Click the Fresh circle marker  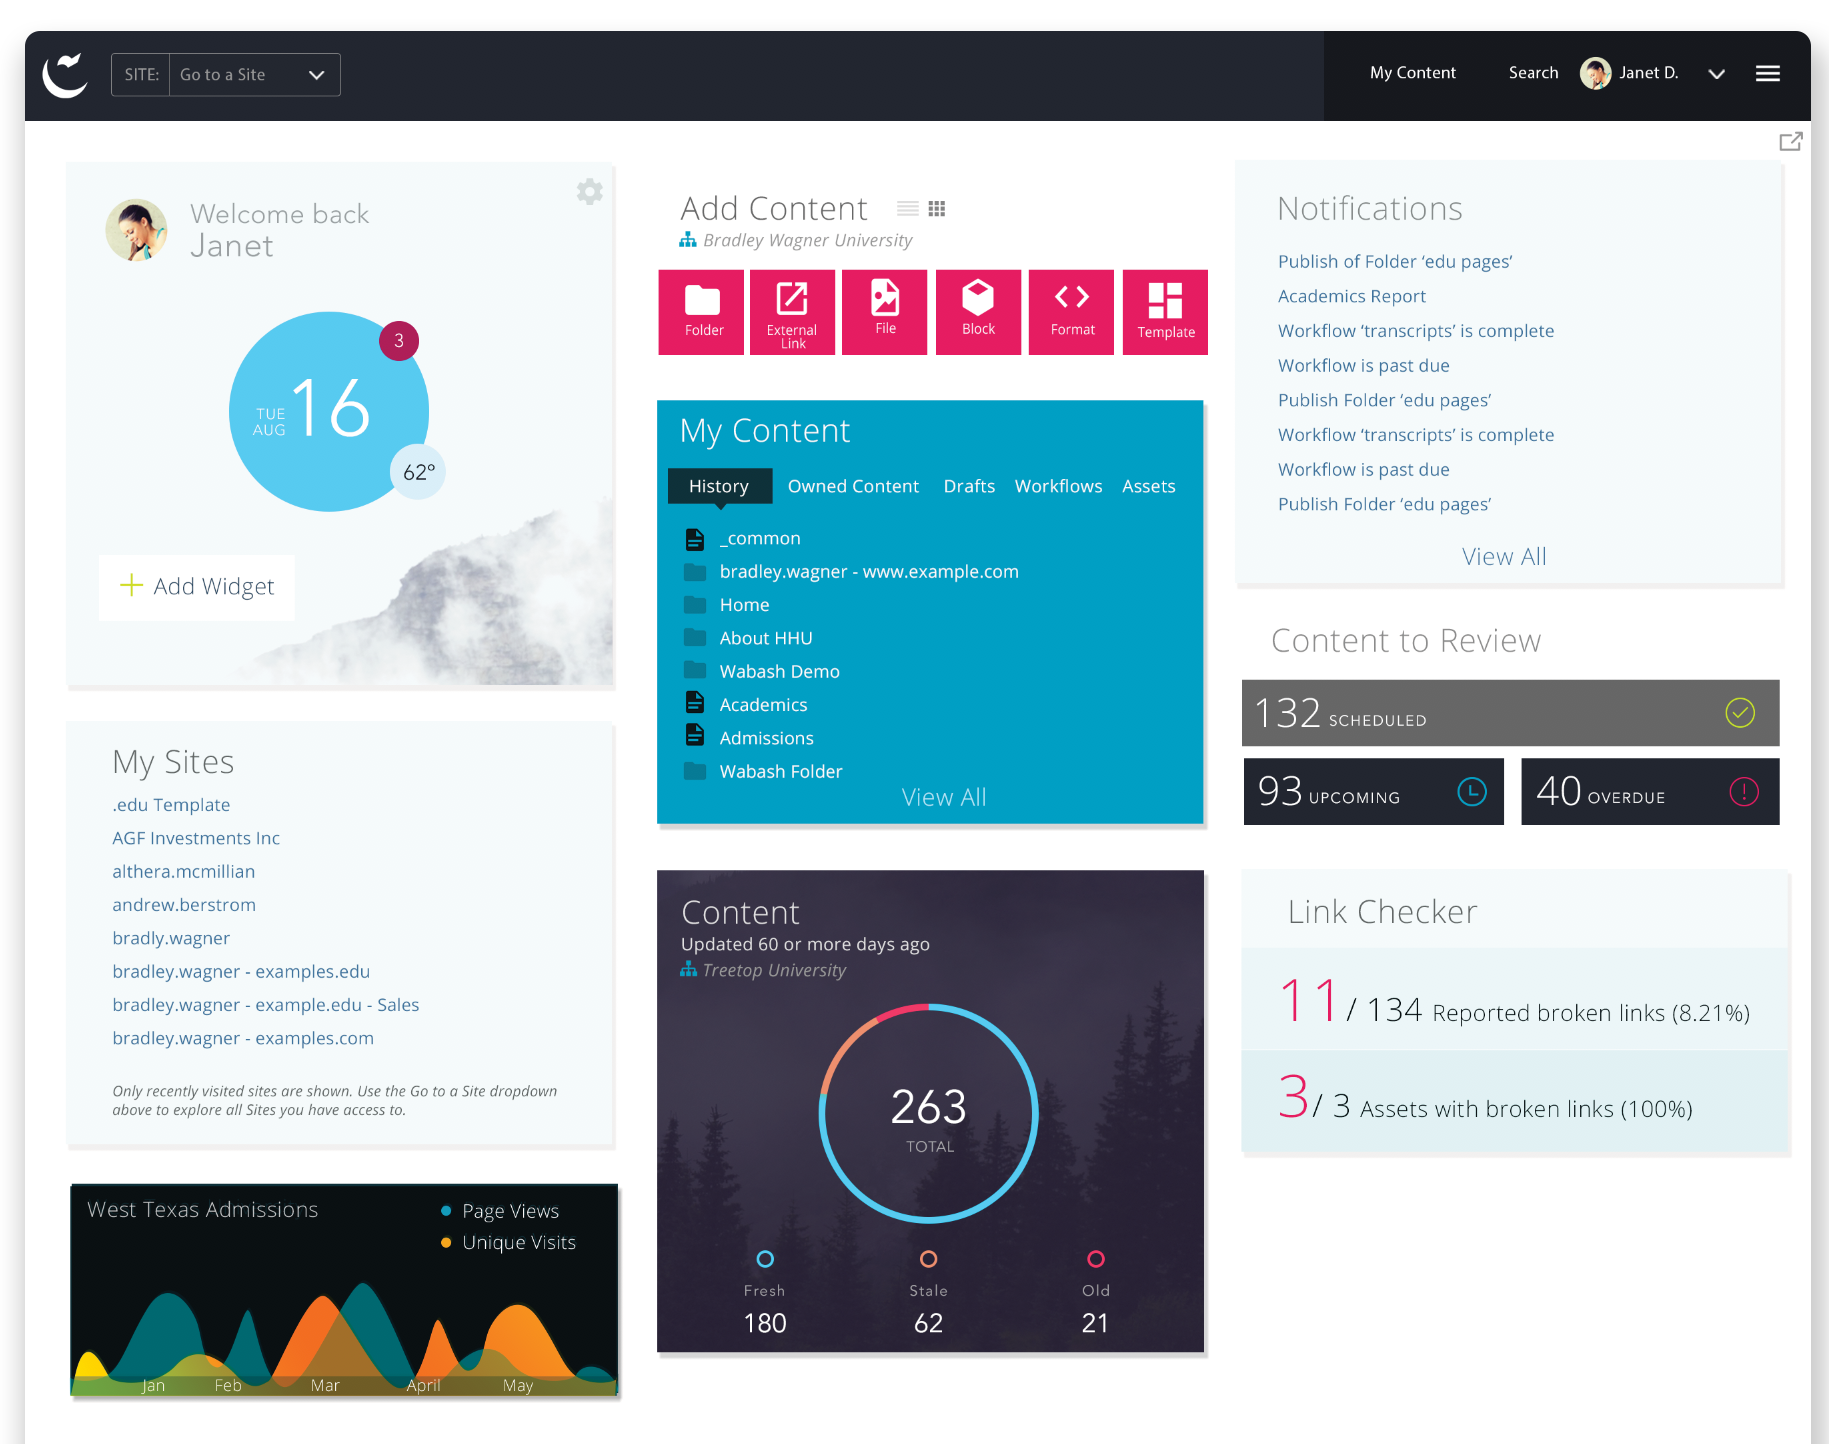click(x=765, y=1259)
